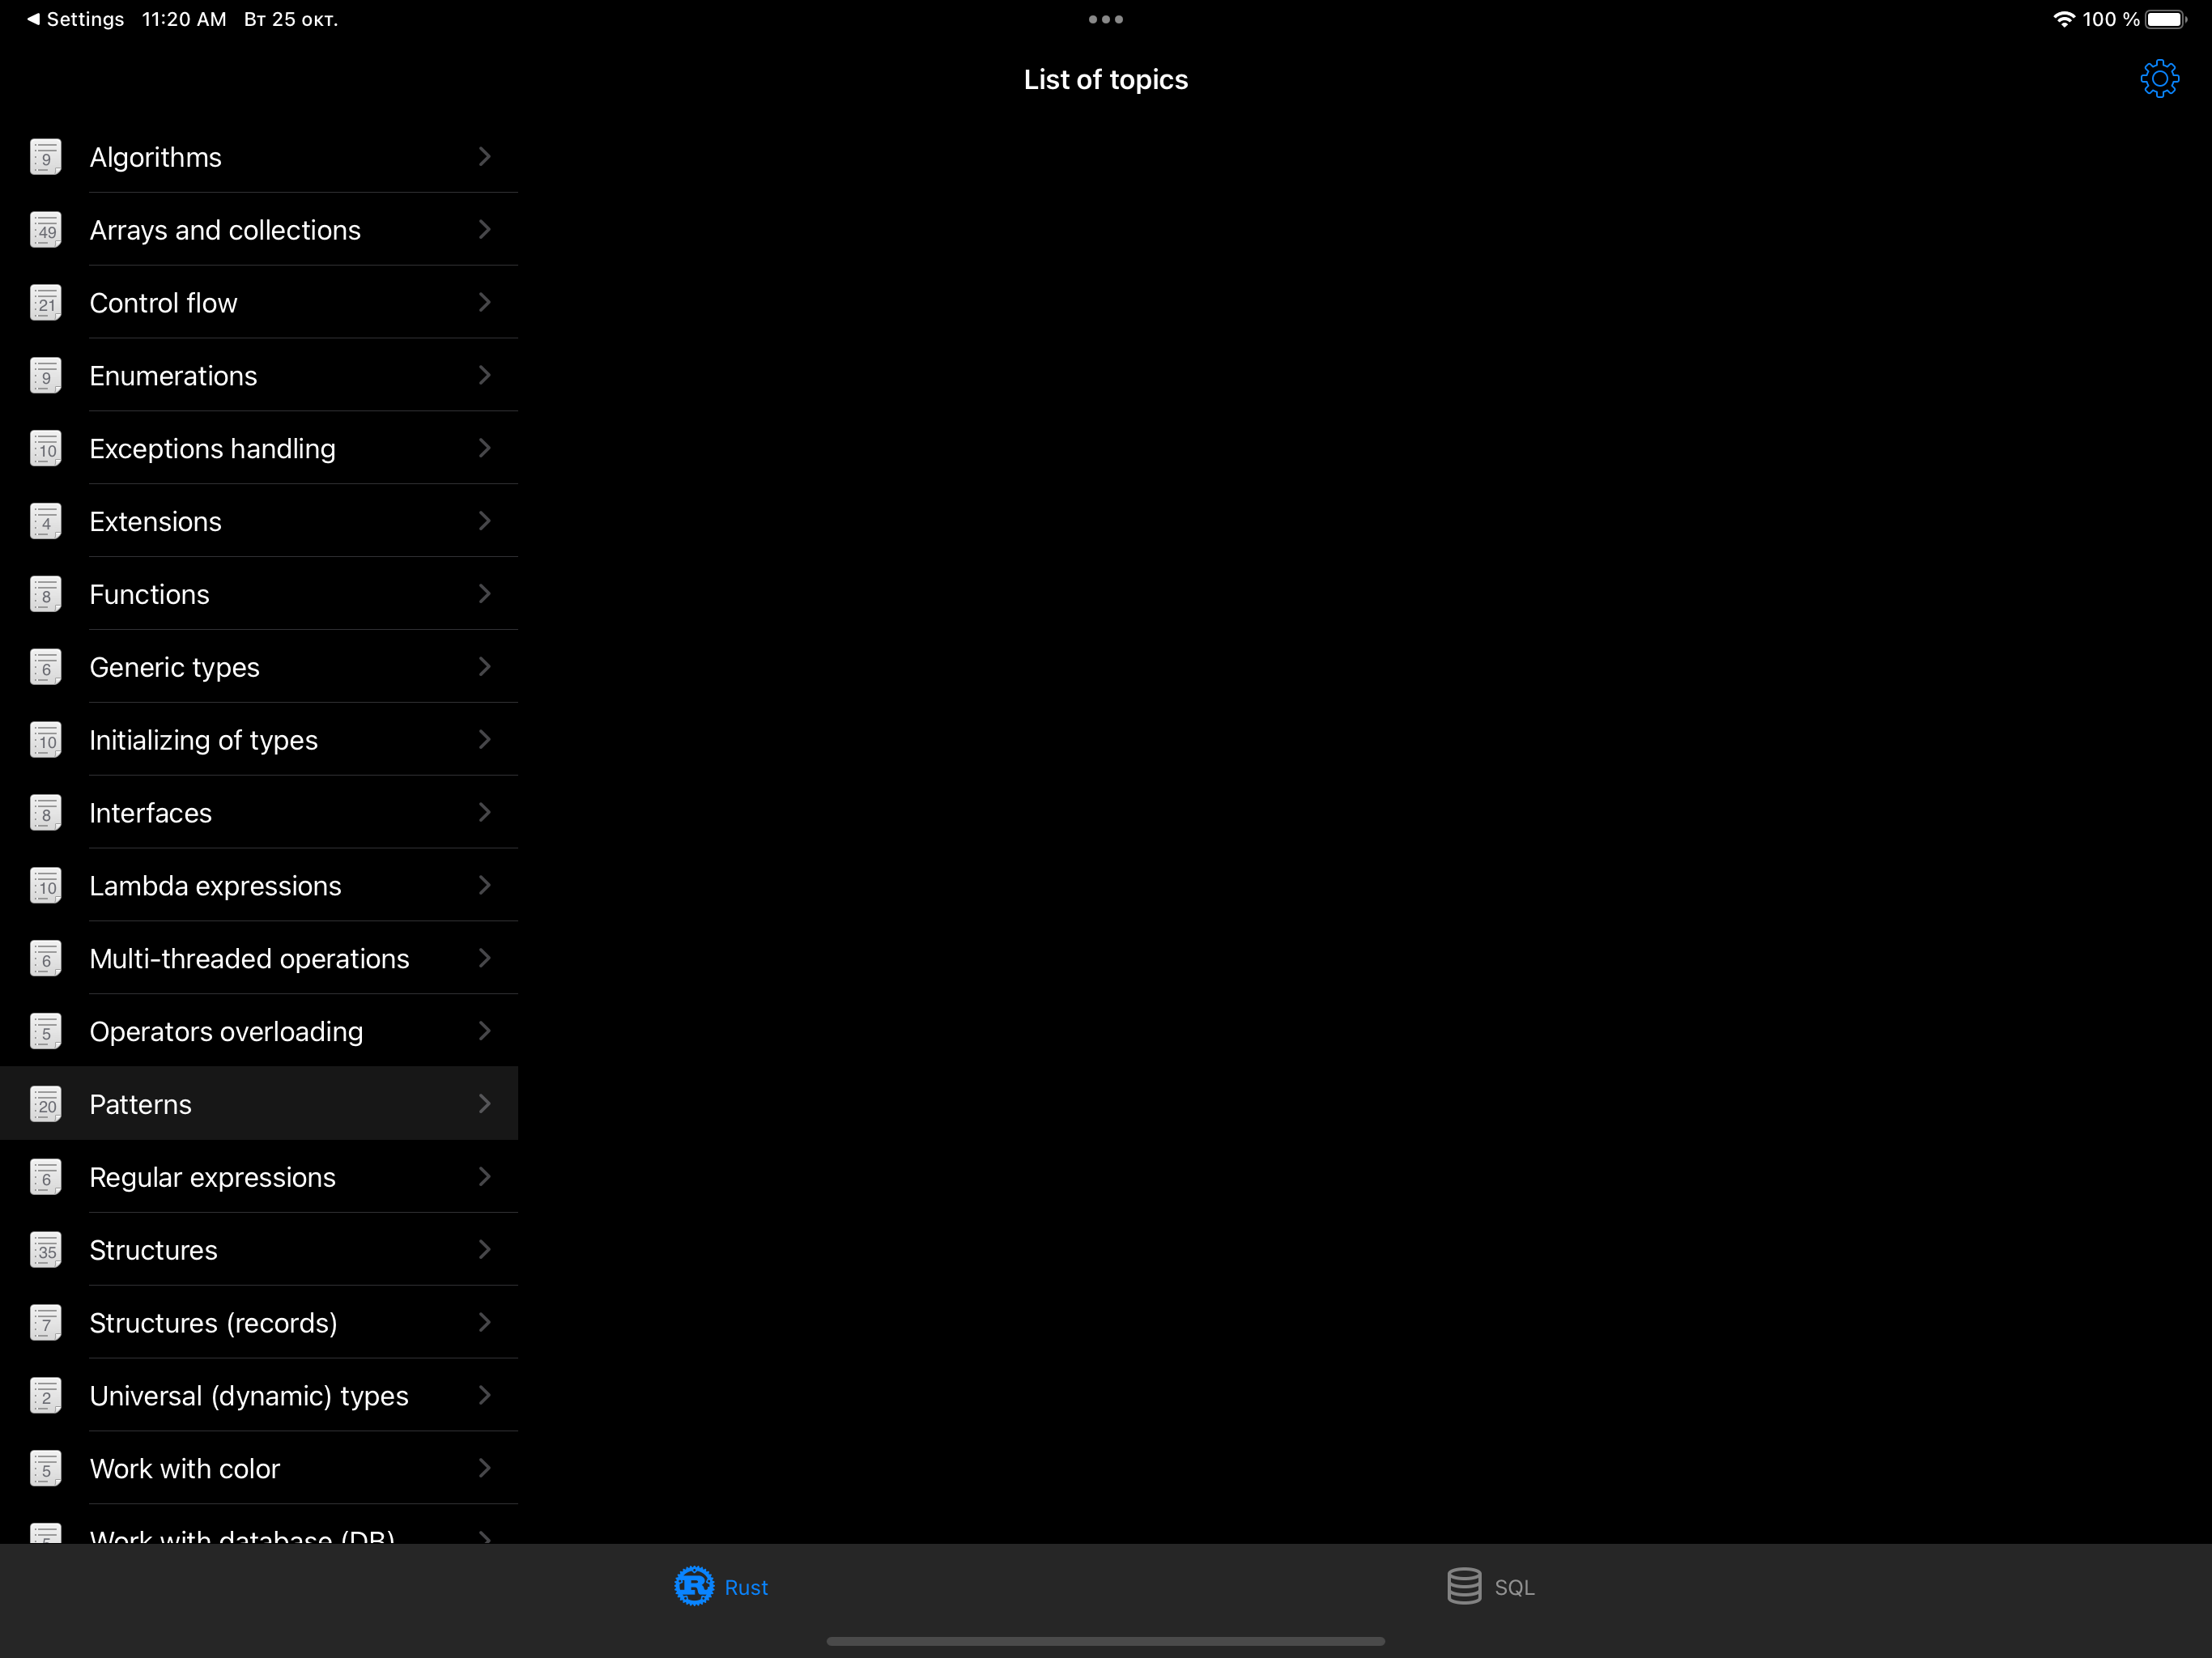
Task: Open the Lambda expressions topic
Action: point(259,886)
